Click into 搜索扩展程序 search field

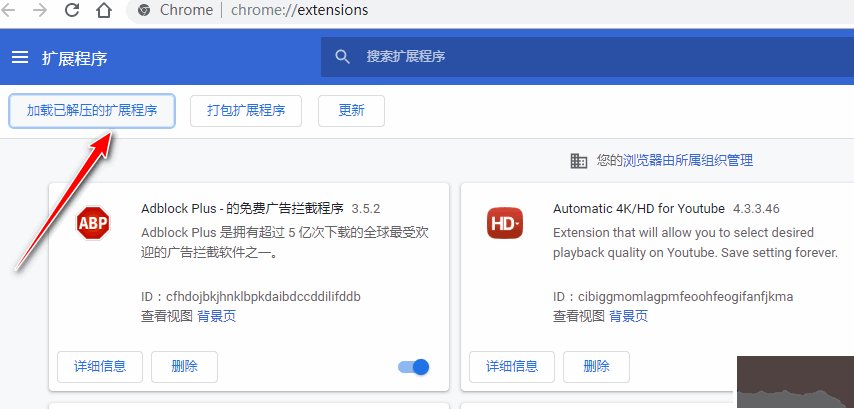(x=587, y=57)
